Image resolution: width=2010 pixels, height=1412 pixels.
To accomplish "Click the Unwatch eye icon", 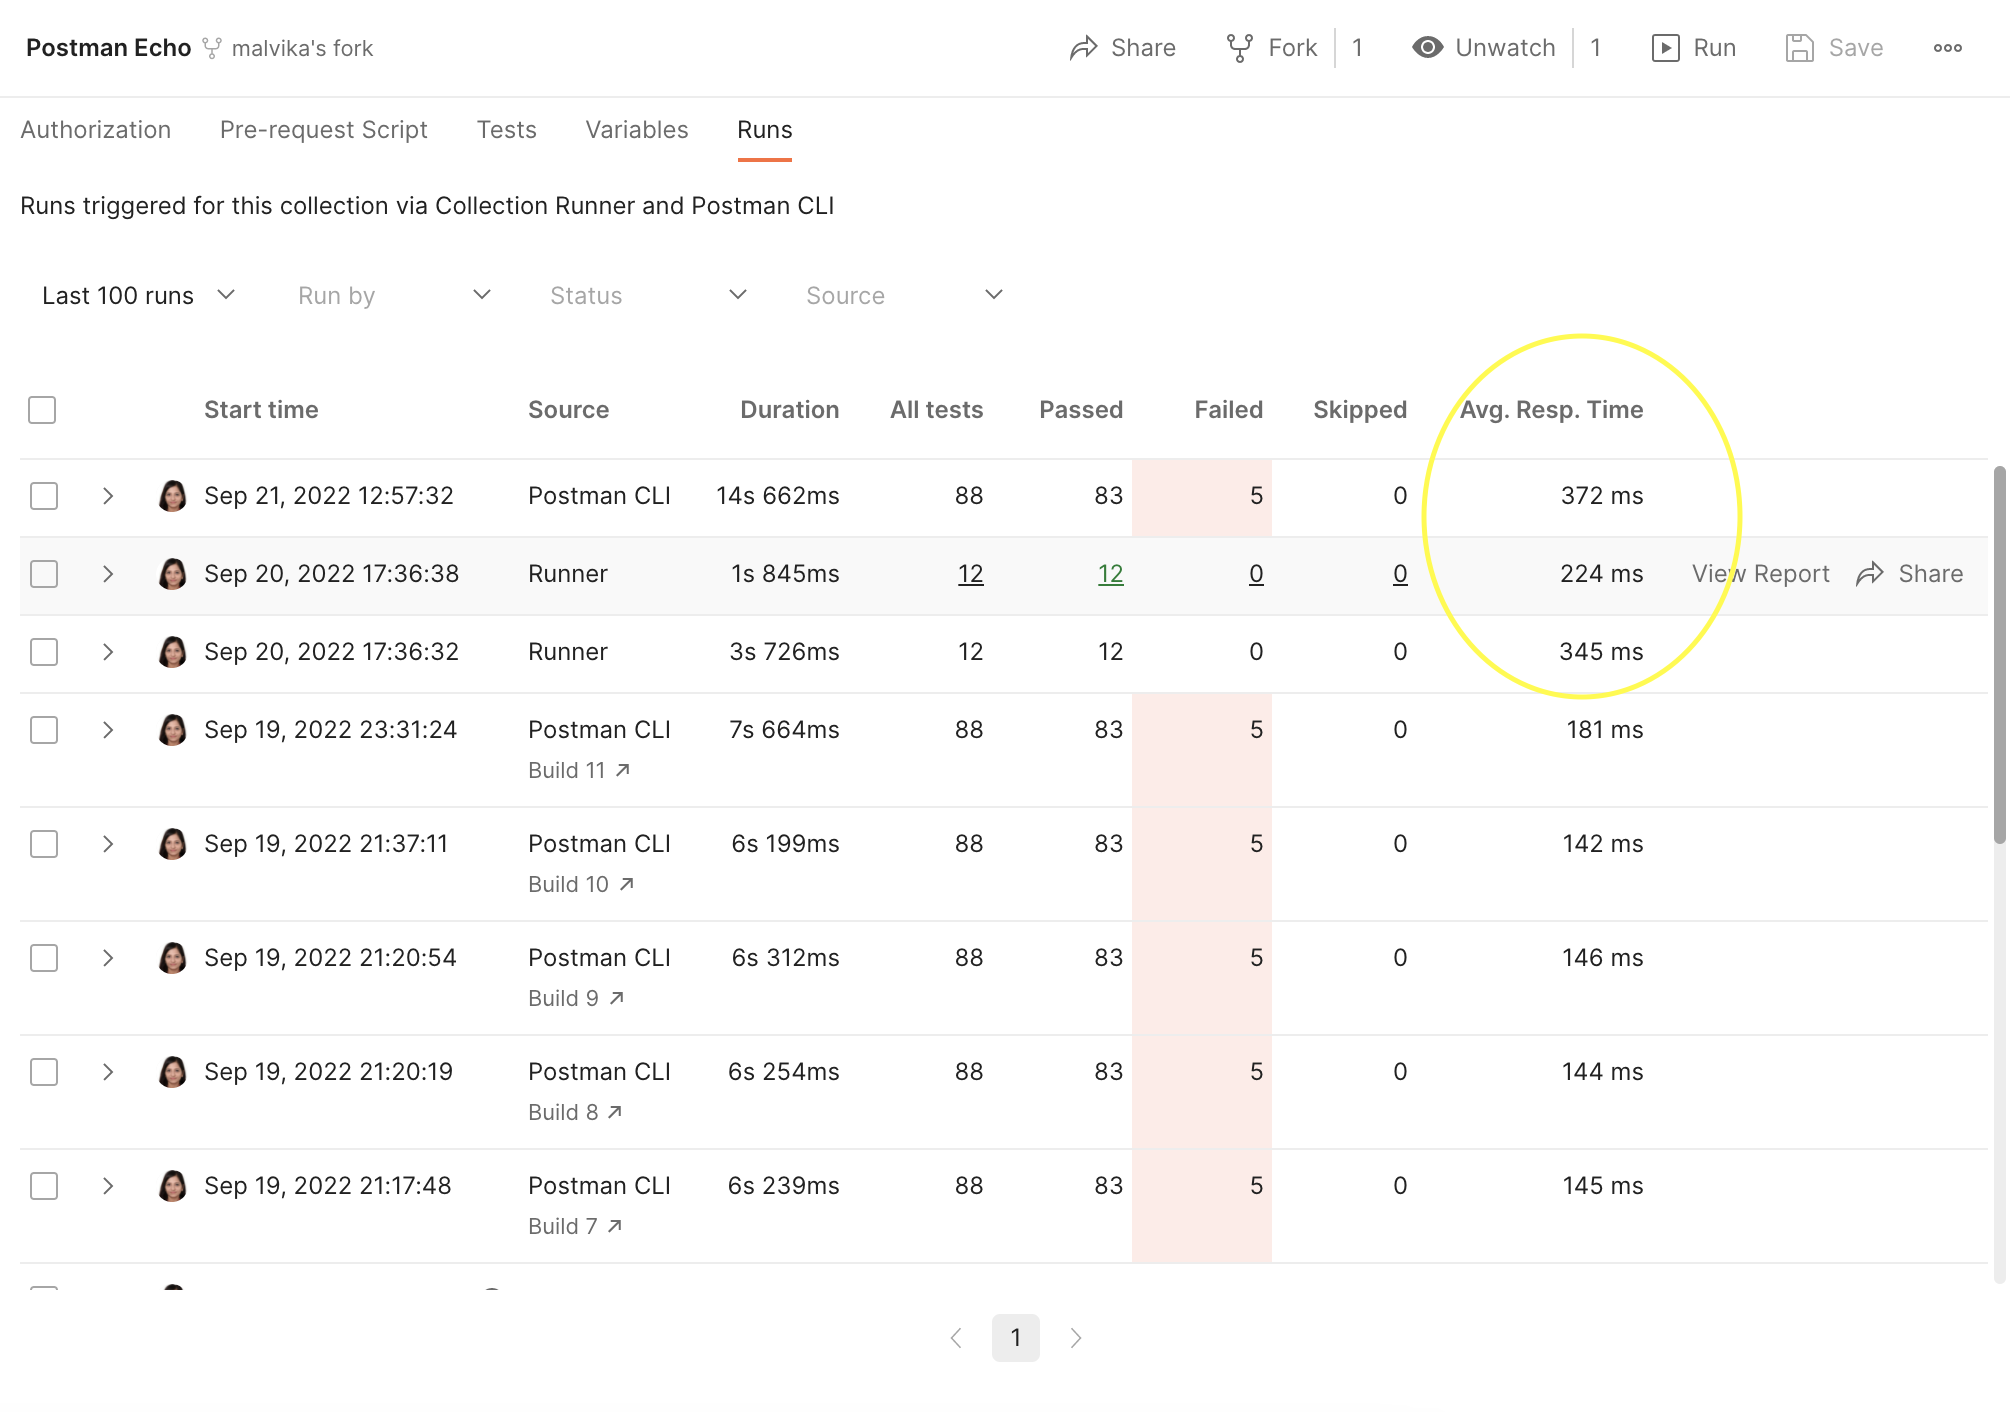I will pos(1428,47).
